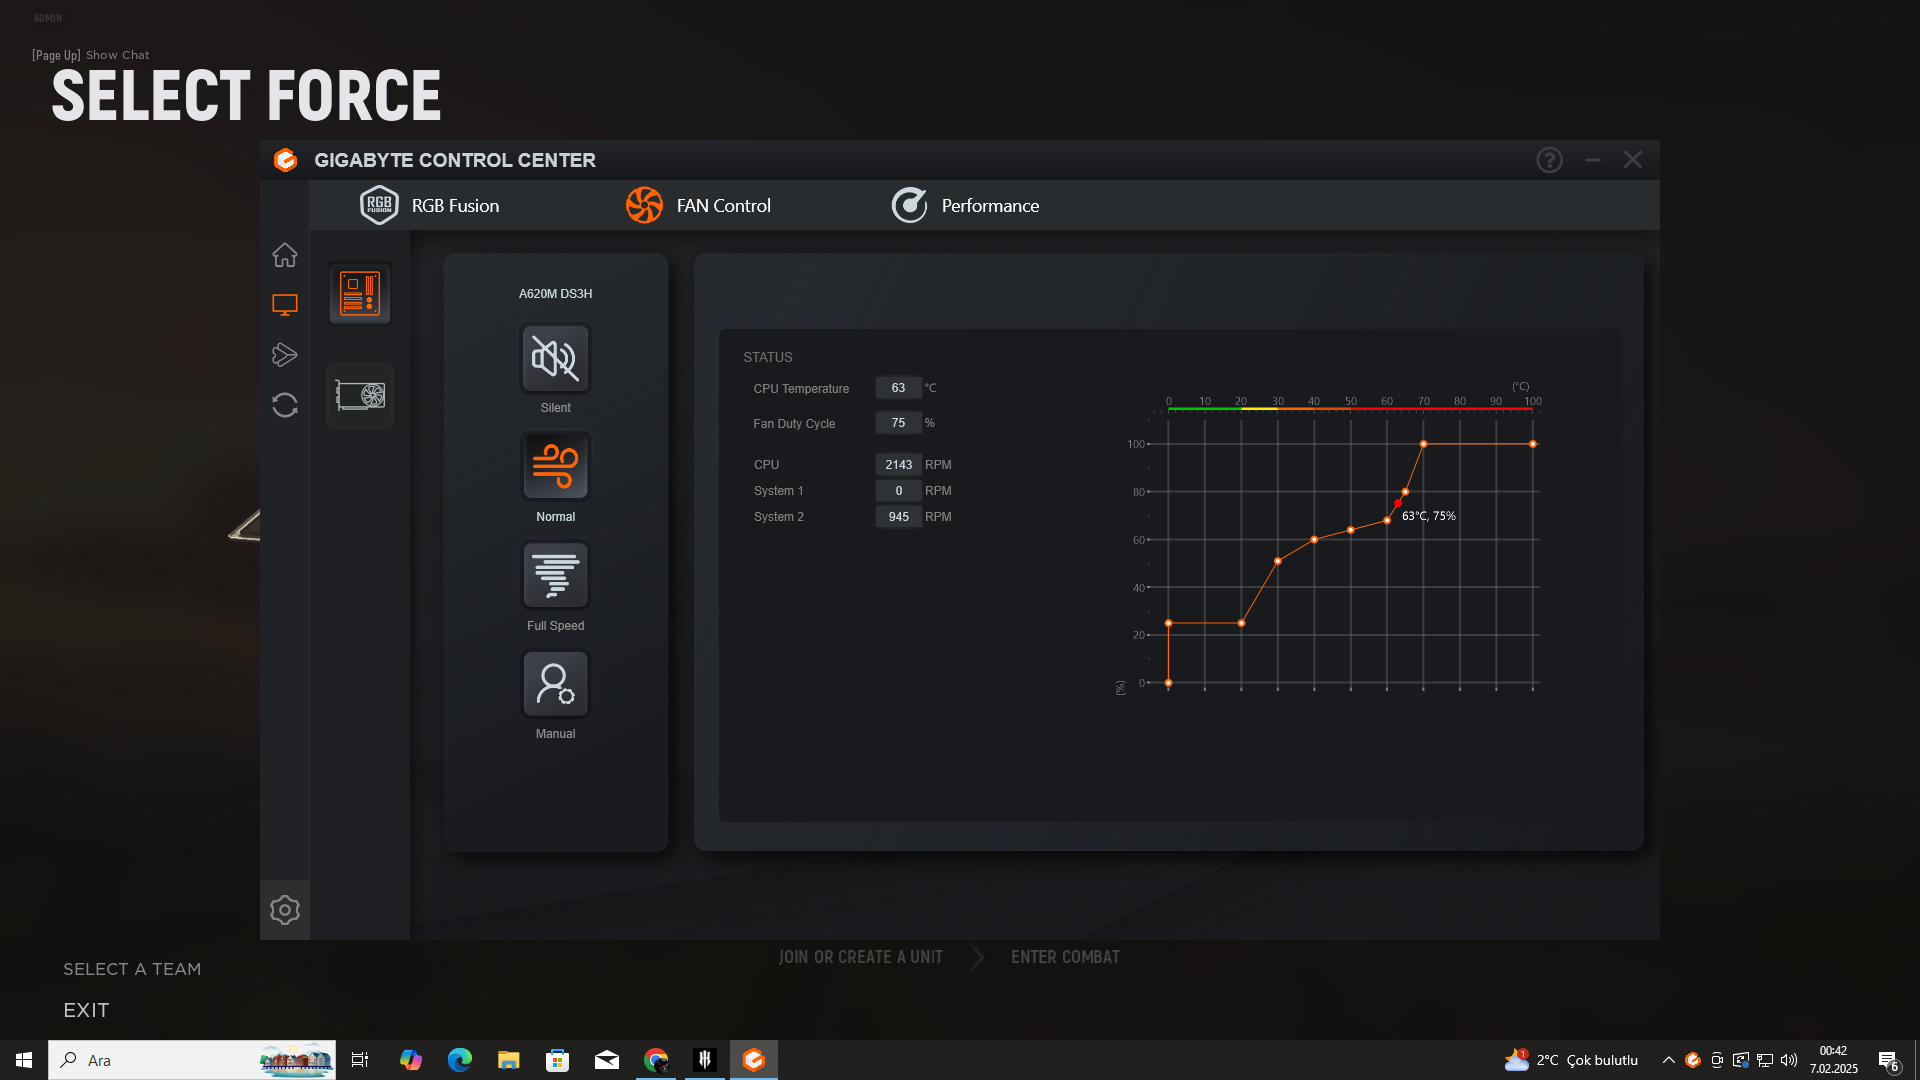Switch to Performance tab
Image resolution: width=1920 pixels, height=1080 pixels.
click(x=965, y=206)
